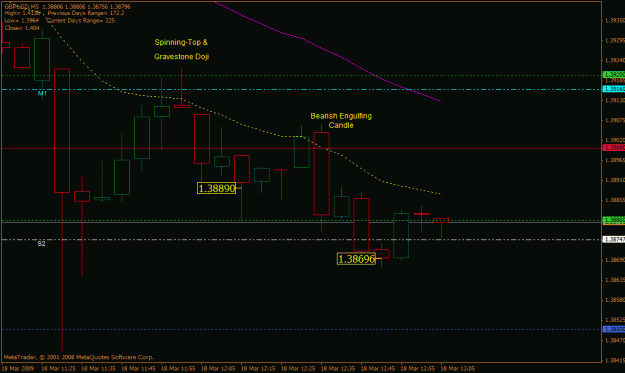The height and width of the screenshot is (373, 625).
Task: Click the 1.39295 price scale label
Action: pyautogui.click(x=614, y=40)
